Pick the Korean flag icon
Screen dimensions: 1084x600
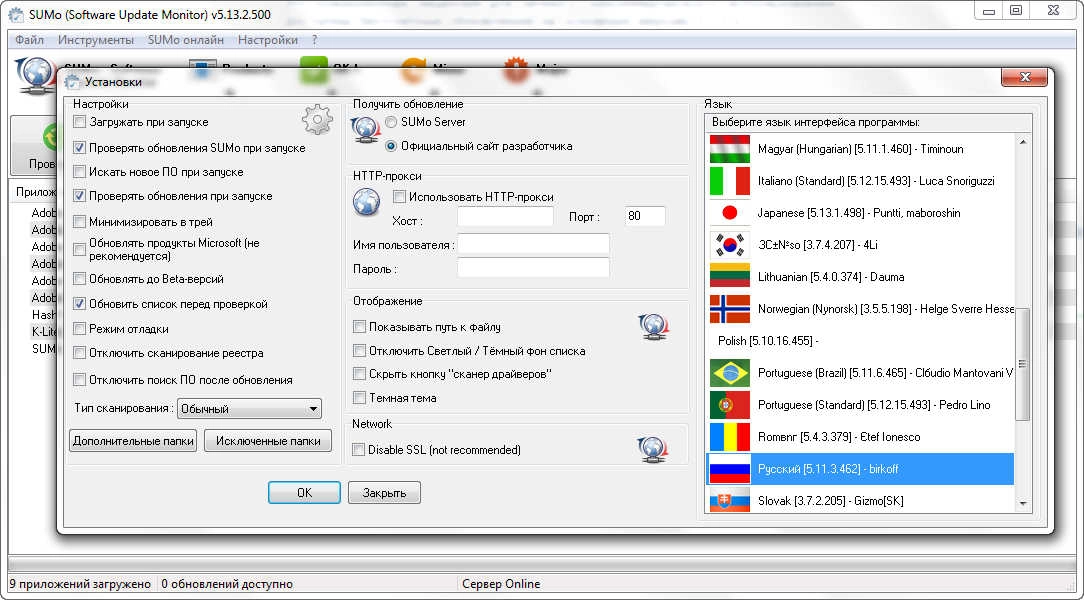click(x=729, y=245)
